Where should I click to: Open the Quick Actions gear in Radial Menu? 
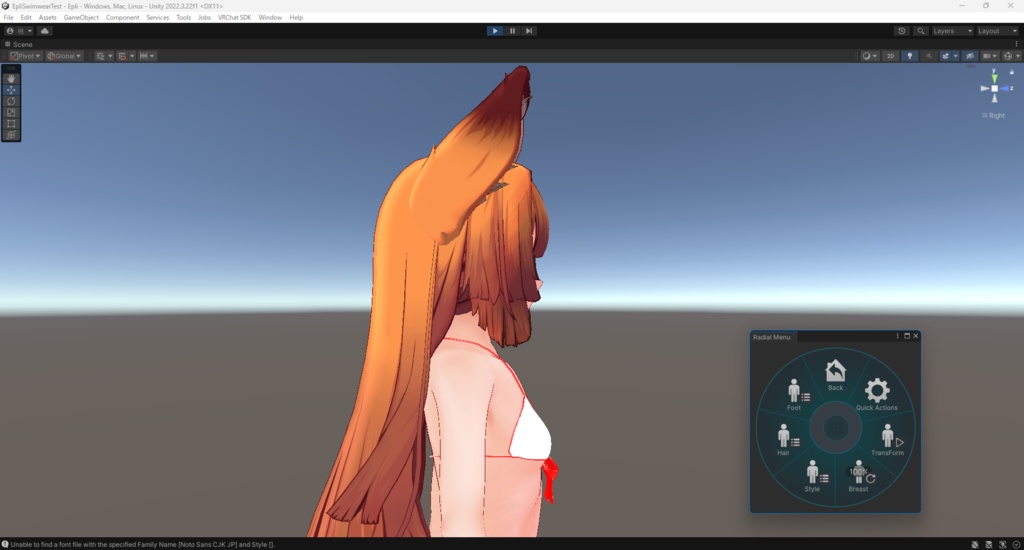[876, 394]
